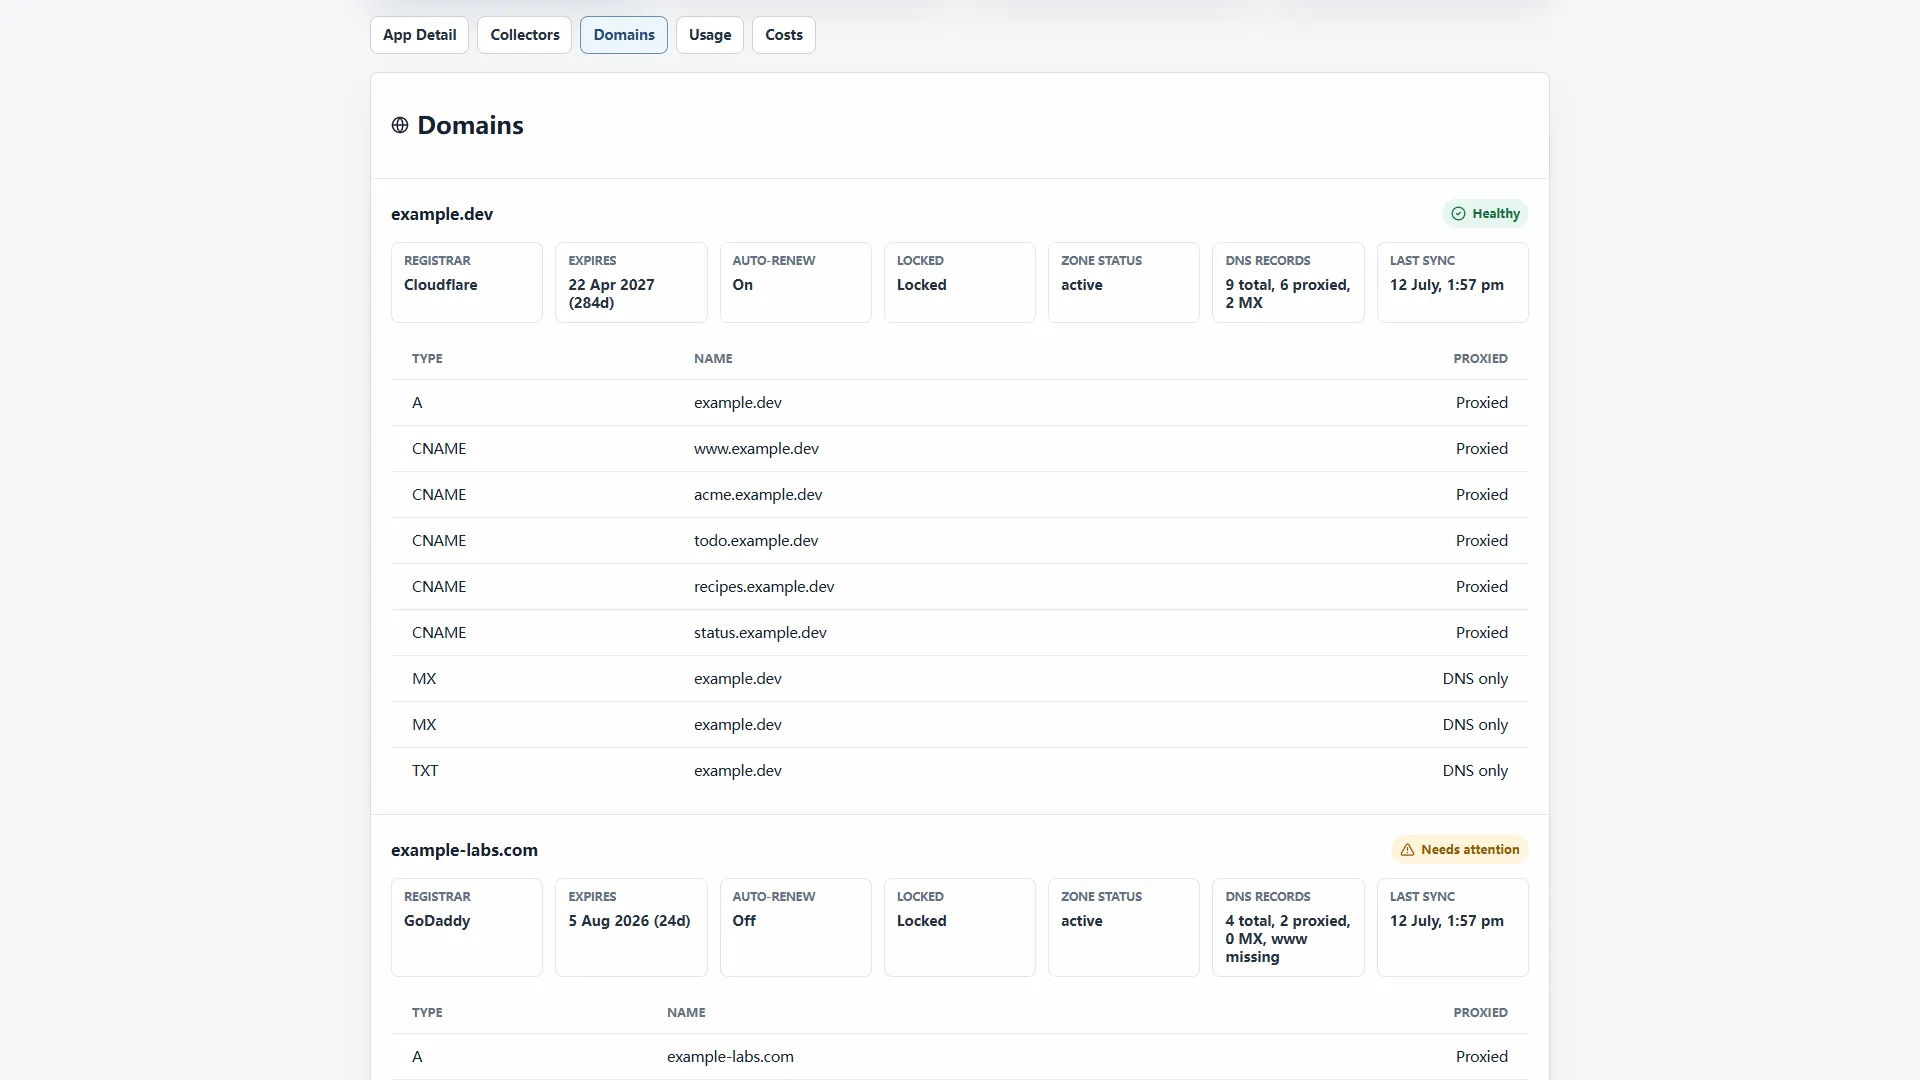Screen dimensions: 1920x1080
Task: Click the globe icon beside Domains heading
Action: tap(400, 125)
